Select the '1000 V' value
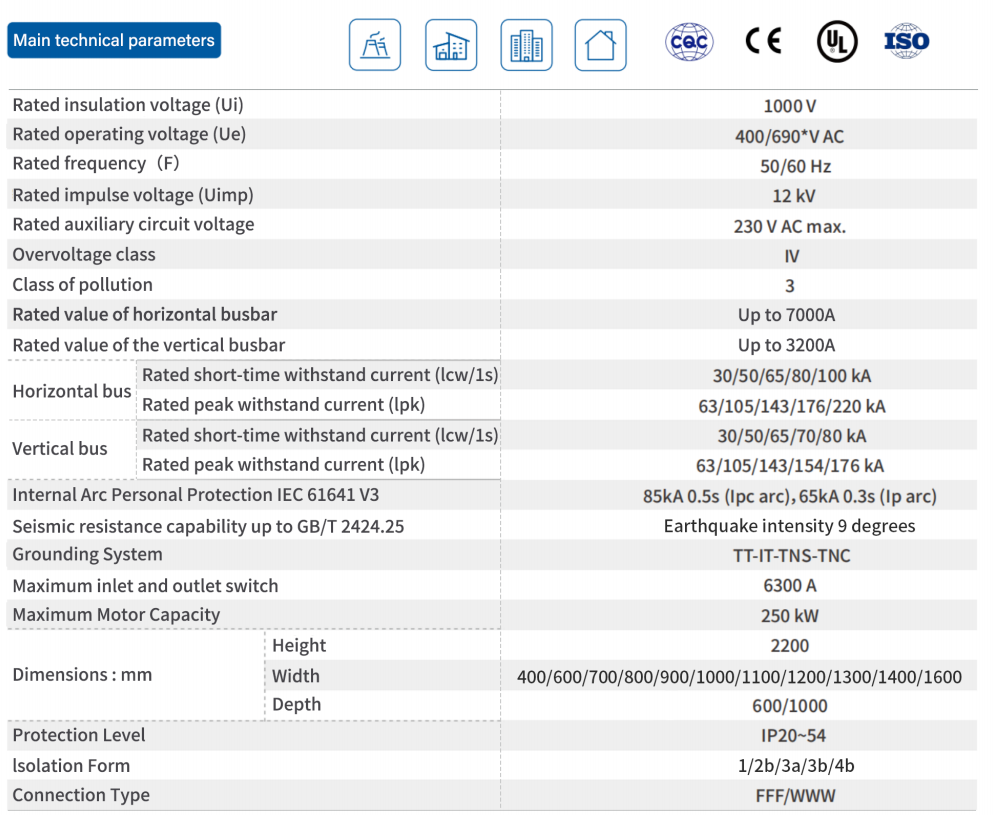The image size is (994, 815). click(x=790, y=106)
